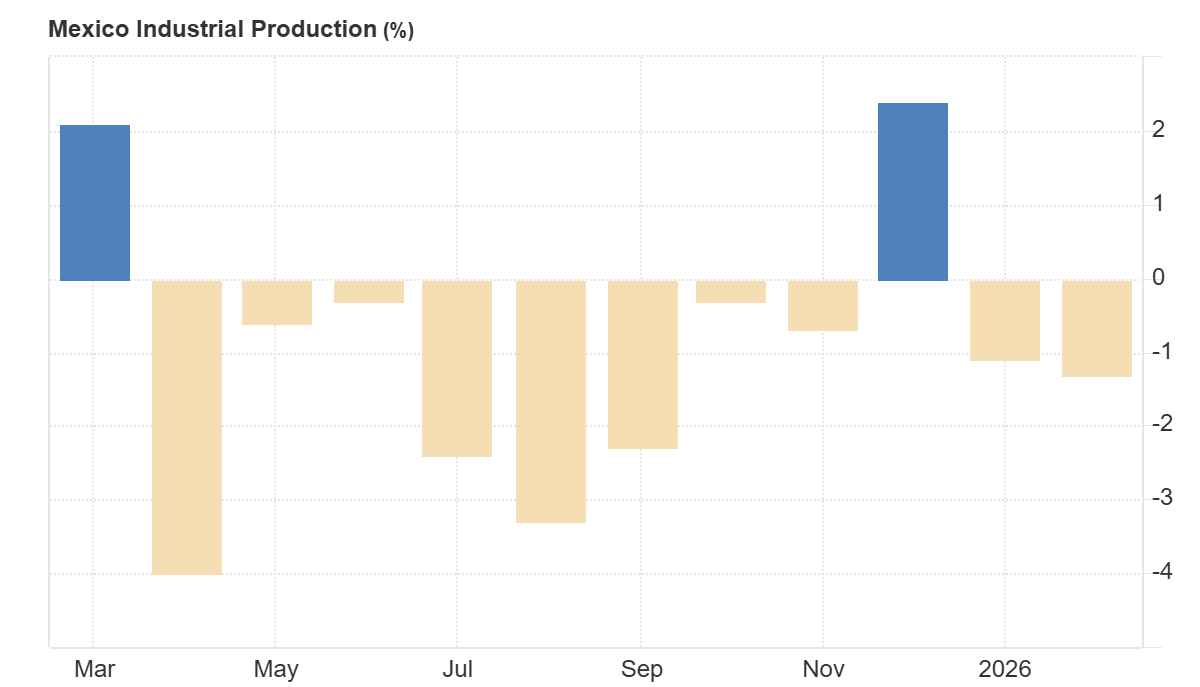Select the Sep x-axis label
Screen dimensions: 1200x687
click(641, 669)
